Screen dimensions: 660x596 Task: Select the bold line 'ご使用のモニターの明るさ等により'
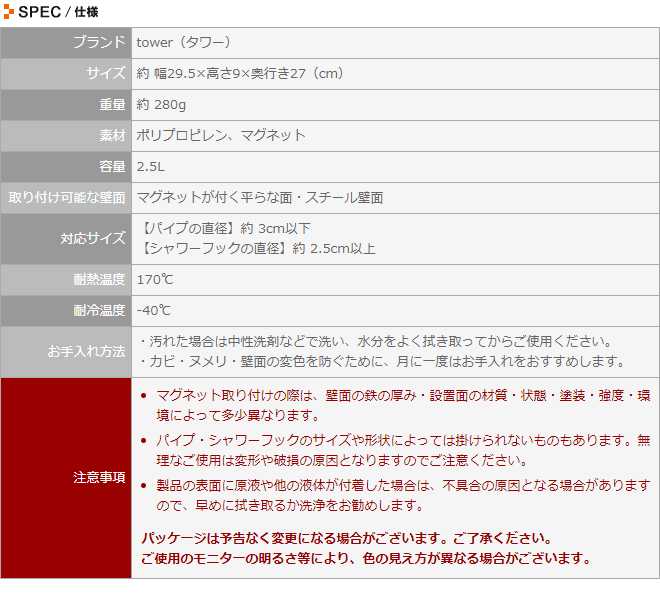click(366, 559)
